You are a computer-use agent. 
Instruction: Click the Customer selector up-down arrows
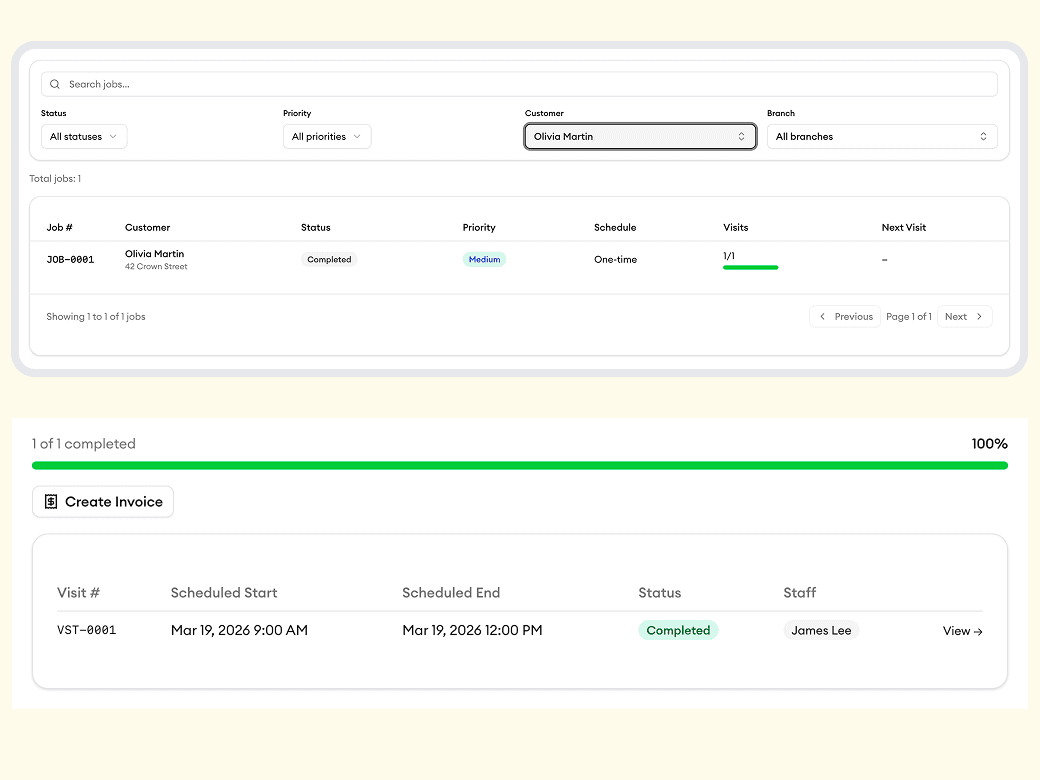[x=741, y=137]
